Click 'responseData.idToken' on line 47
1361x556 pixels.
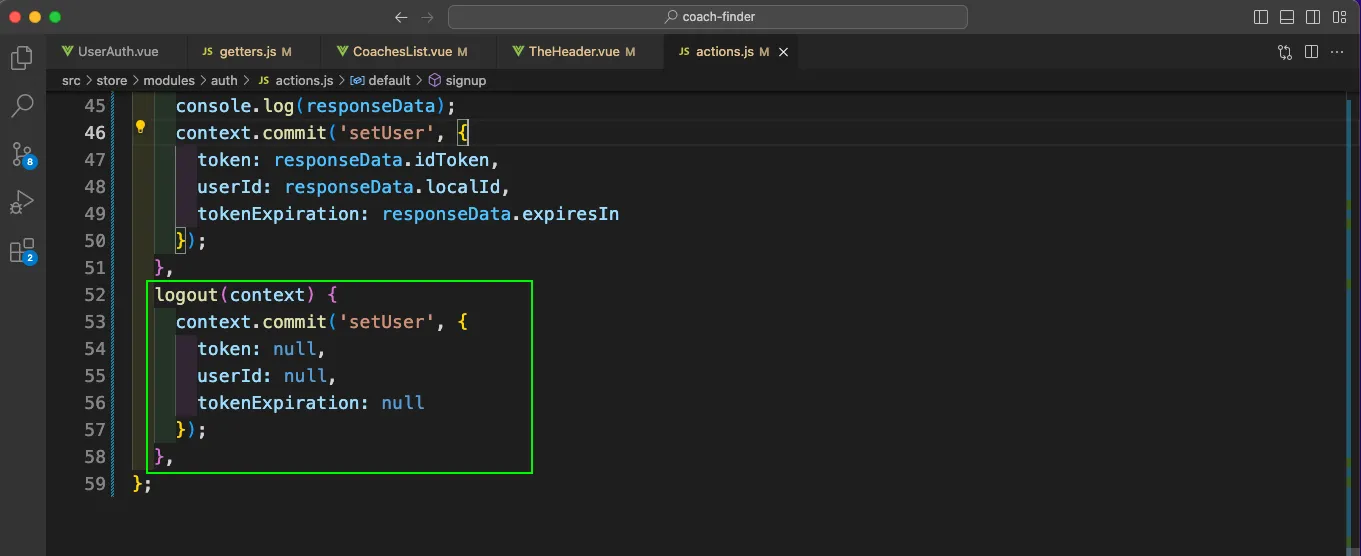[382, 160]
